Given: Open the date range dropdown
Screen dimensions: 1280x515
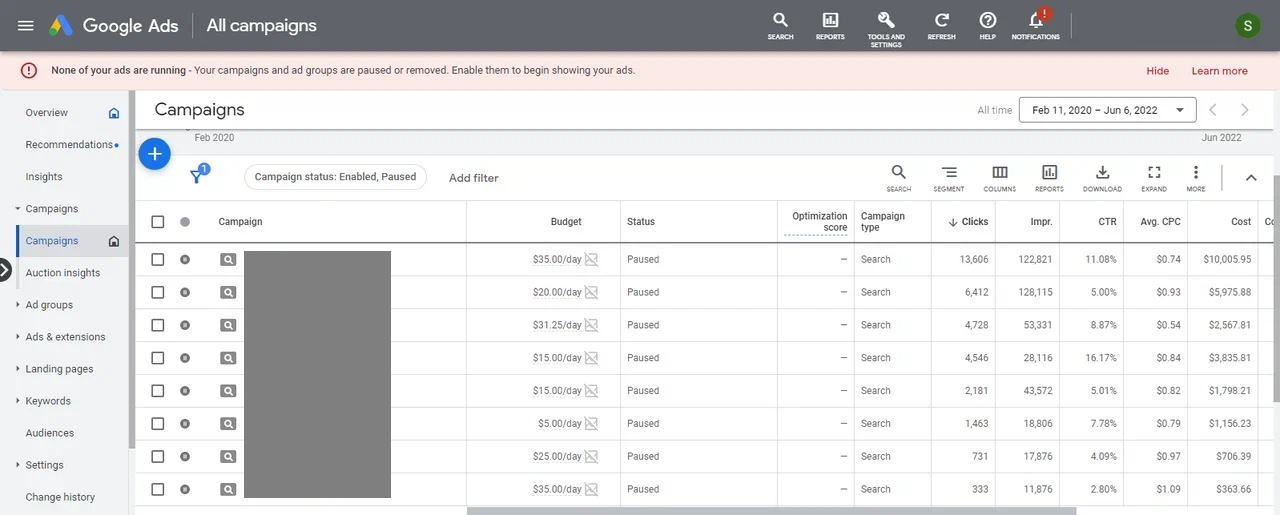Looking at the screenshot, I should pos(1107,110).
